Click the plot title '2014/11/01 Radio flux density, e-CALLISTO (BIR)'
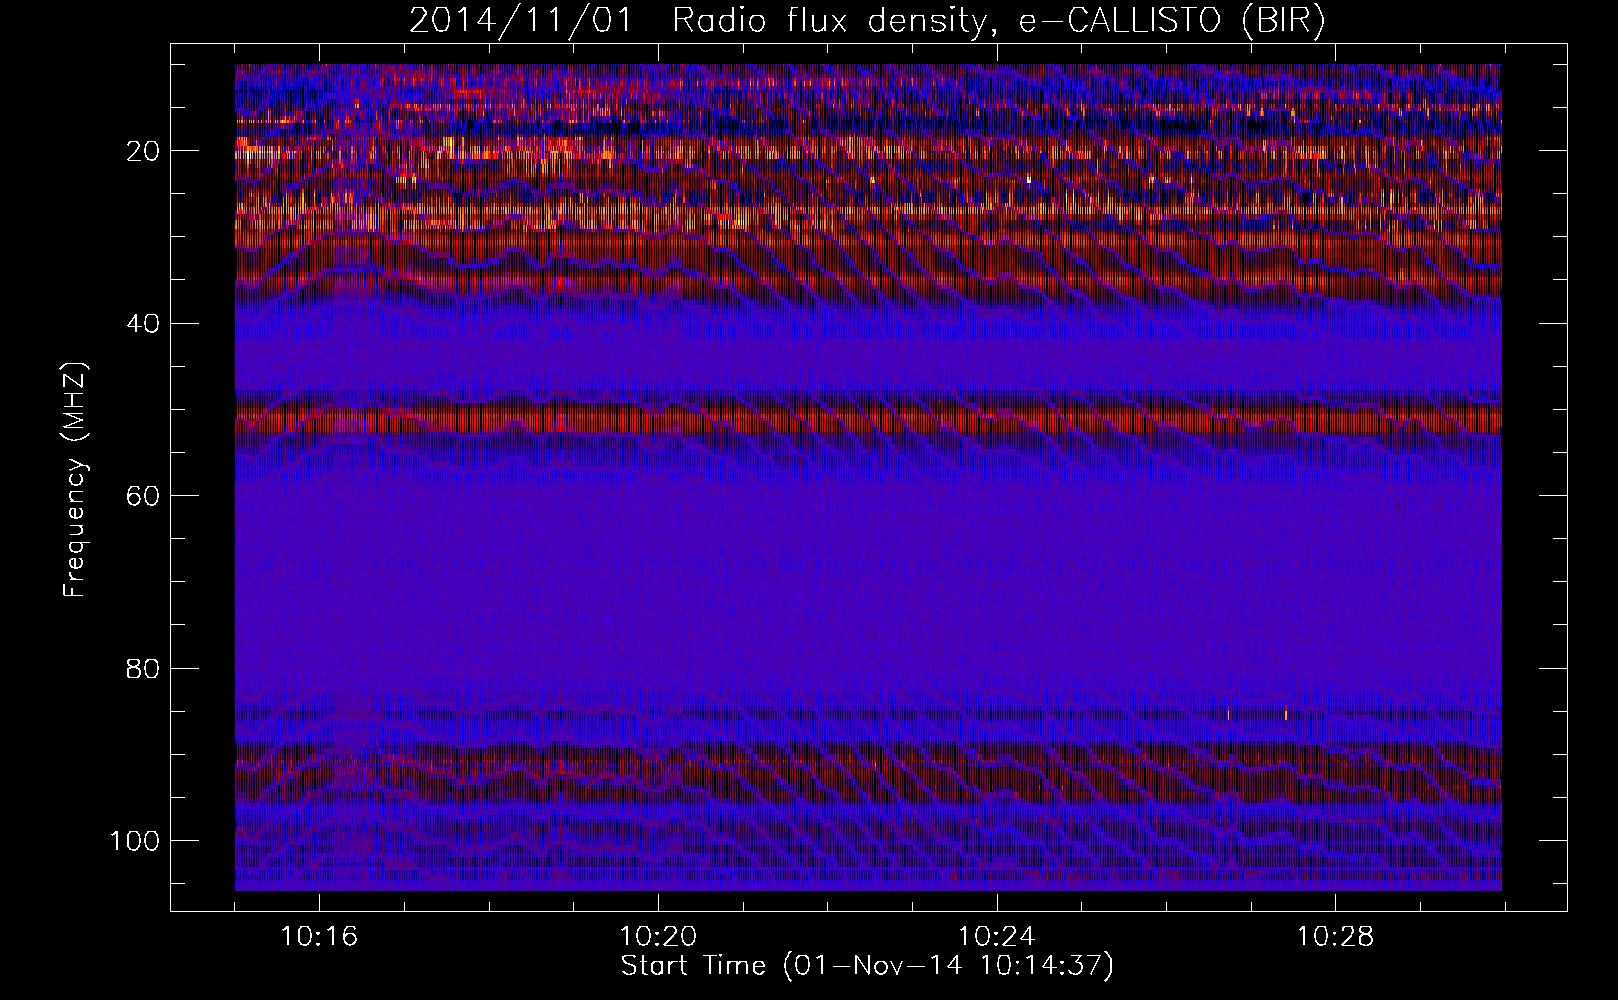 [867, 22]
